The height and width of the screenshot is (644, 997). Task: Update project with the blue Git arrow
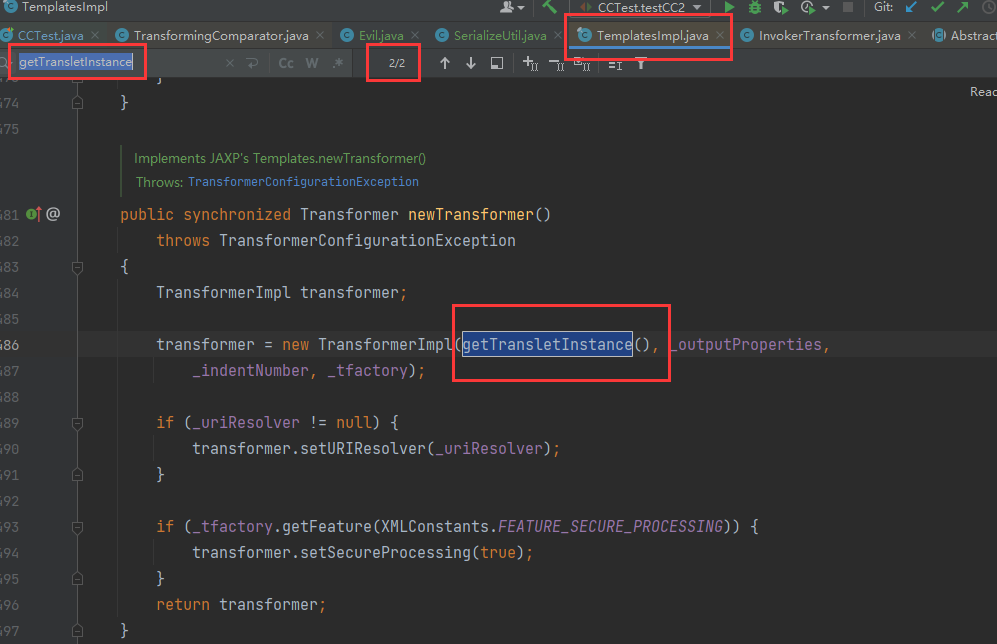click(911, 7)
